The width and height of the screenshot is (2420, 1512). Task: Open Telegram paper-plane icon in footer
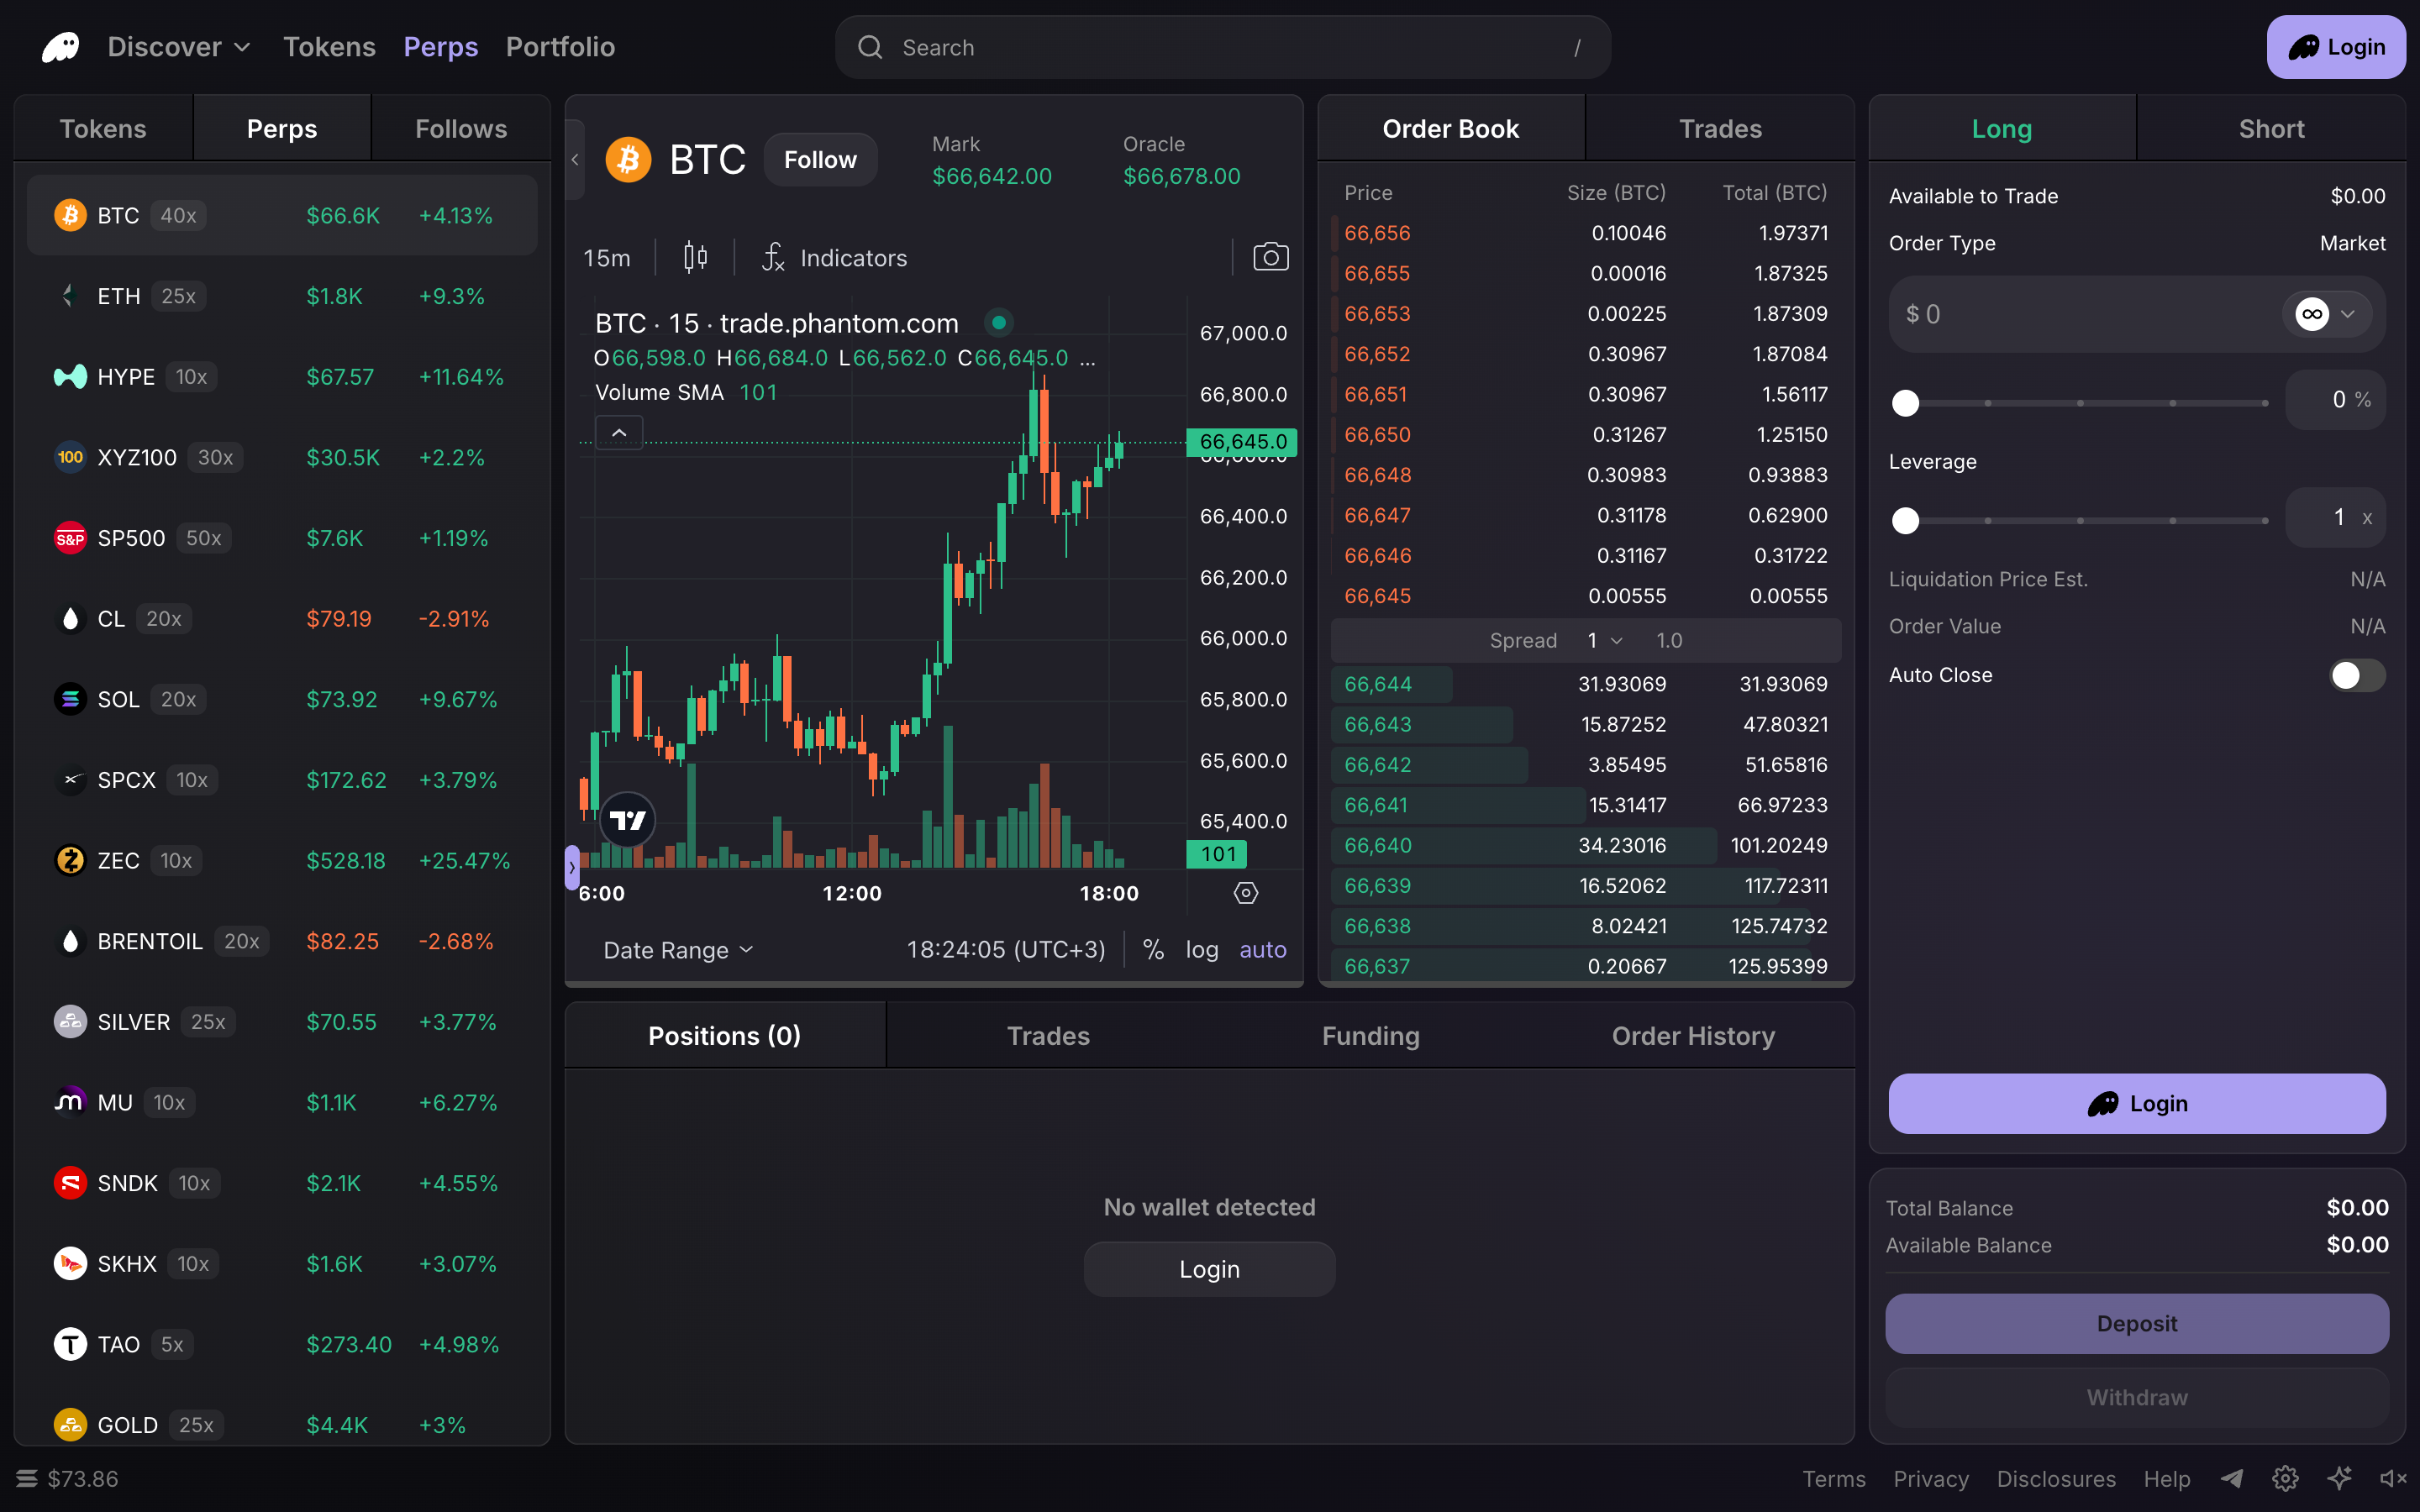coord(2232,1478)
